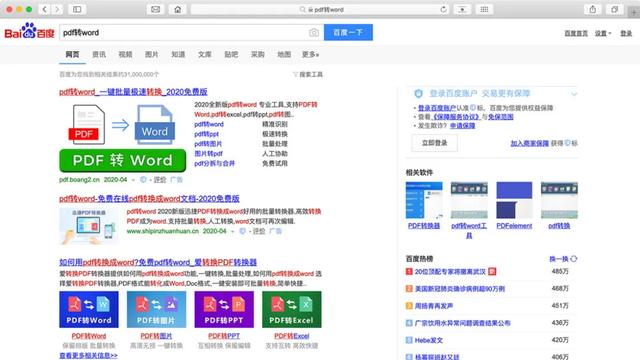The width and height of the screenshot is (640, 360).
Task: Open the green PDF 转 Word banner
Action: coord(122,160)
